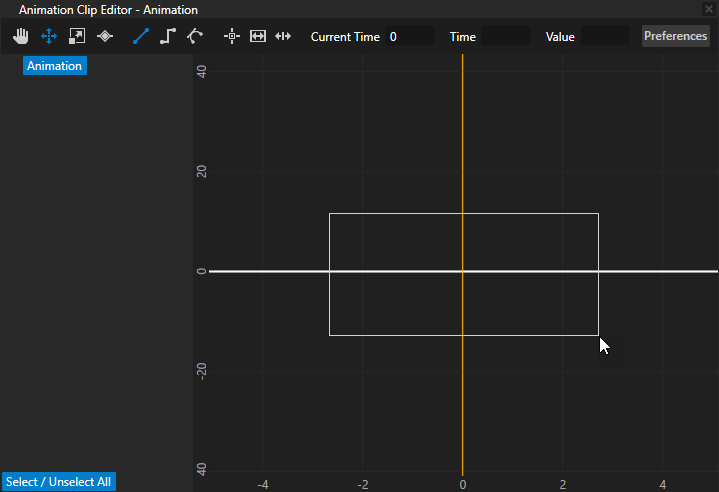Image resolution: width=719 pixels, height=492 pixels.
Task: Select the Move keyframes tool
Action: click(49, 36)
